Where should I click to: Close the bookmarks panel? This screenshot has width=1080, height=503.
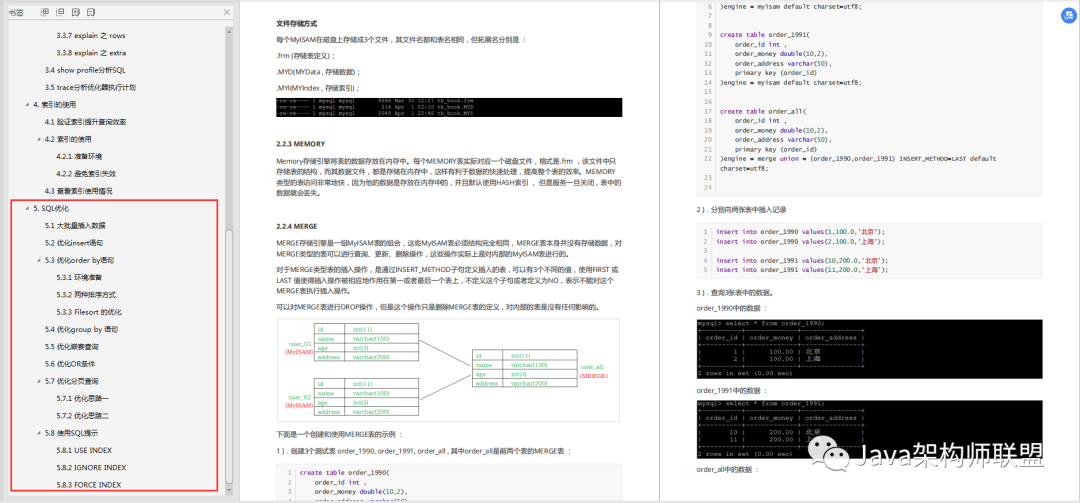click(x=227, y=12)
